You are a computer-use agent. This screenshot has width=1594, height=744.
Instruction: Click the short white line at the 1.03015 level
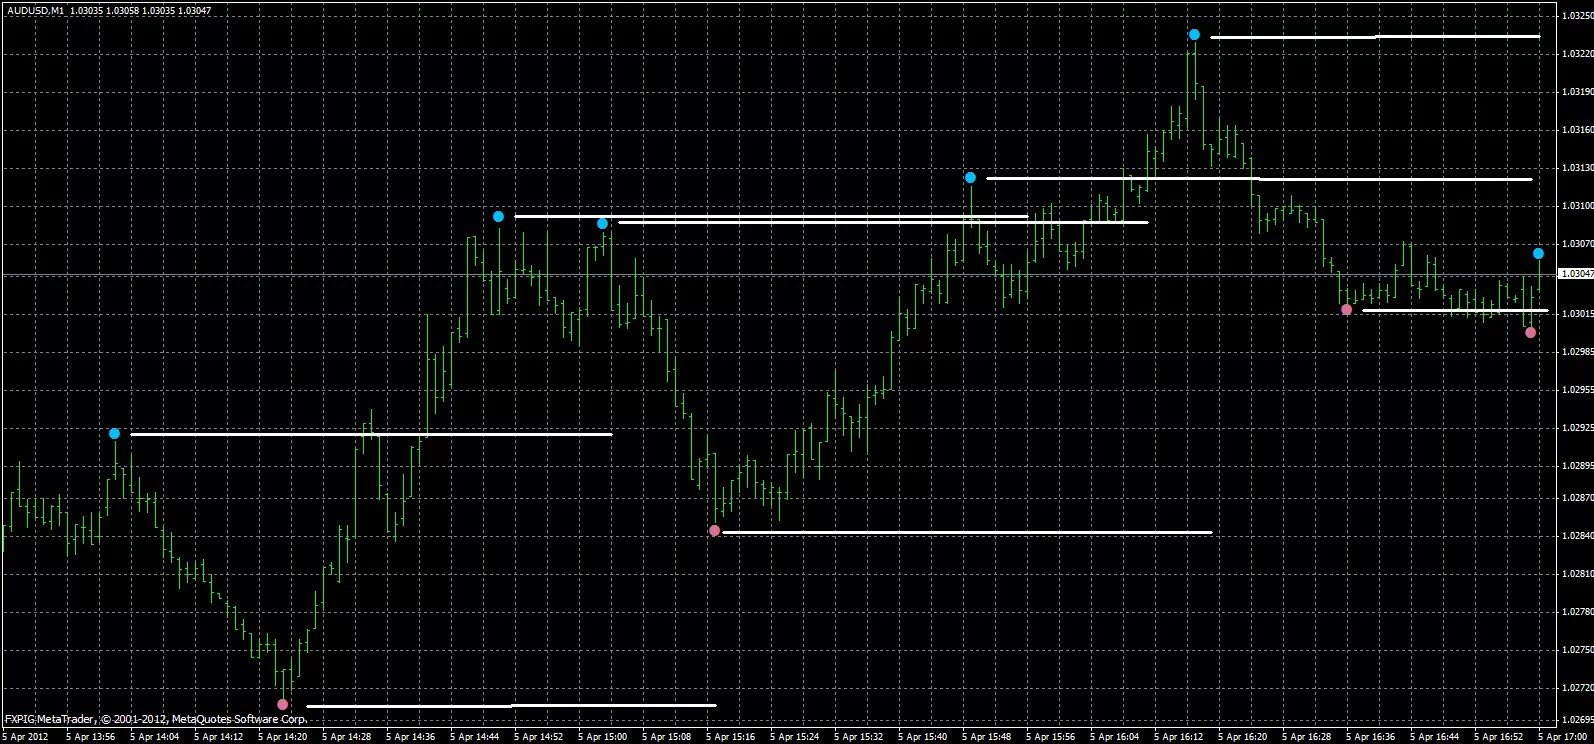click(x=1455, y=311)
